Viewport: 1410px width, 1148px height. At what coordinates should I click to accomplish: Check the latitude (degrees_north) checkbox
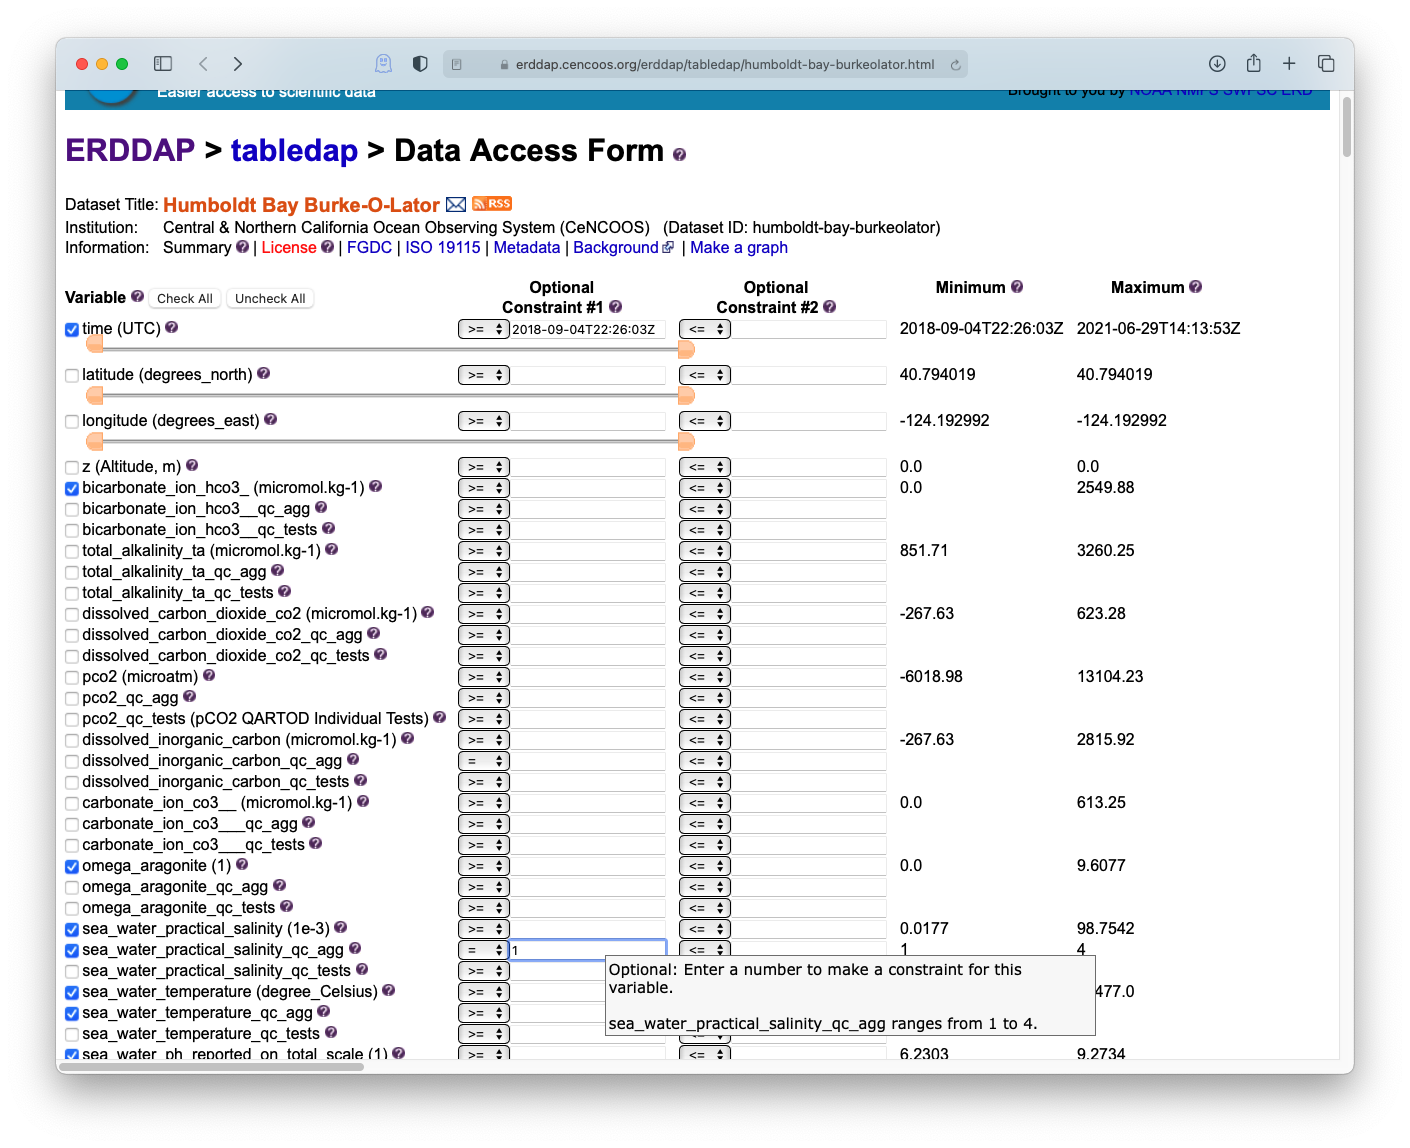click(72, 376)
